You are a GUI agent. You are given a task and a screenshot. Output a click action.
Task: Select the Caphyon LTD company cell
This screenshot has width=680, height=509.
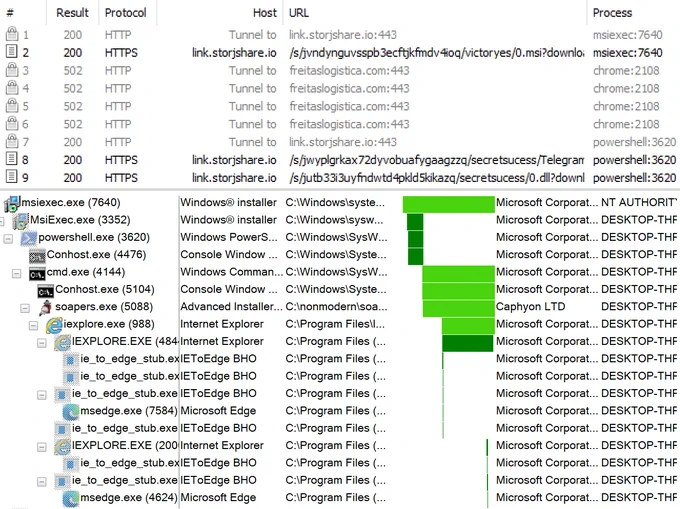(x=530, y=307)
